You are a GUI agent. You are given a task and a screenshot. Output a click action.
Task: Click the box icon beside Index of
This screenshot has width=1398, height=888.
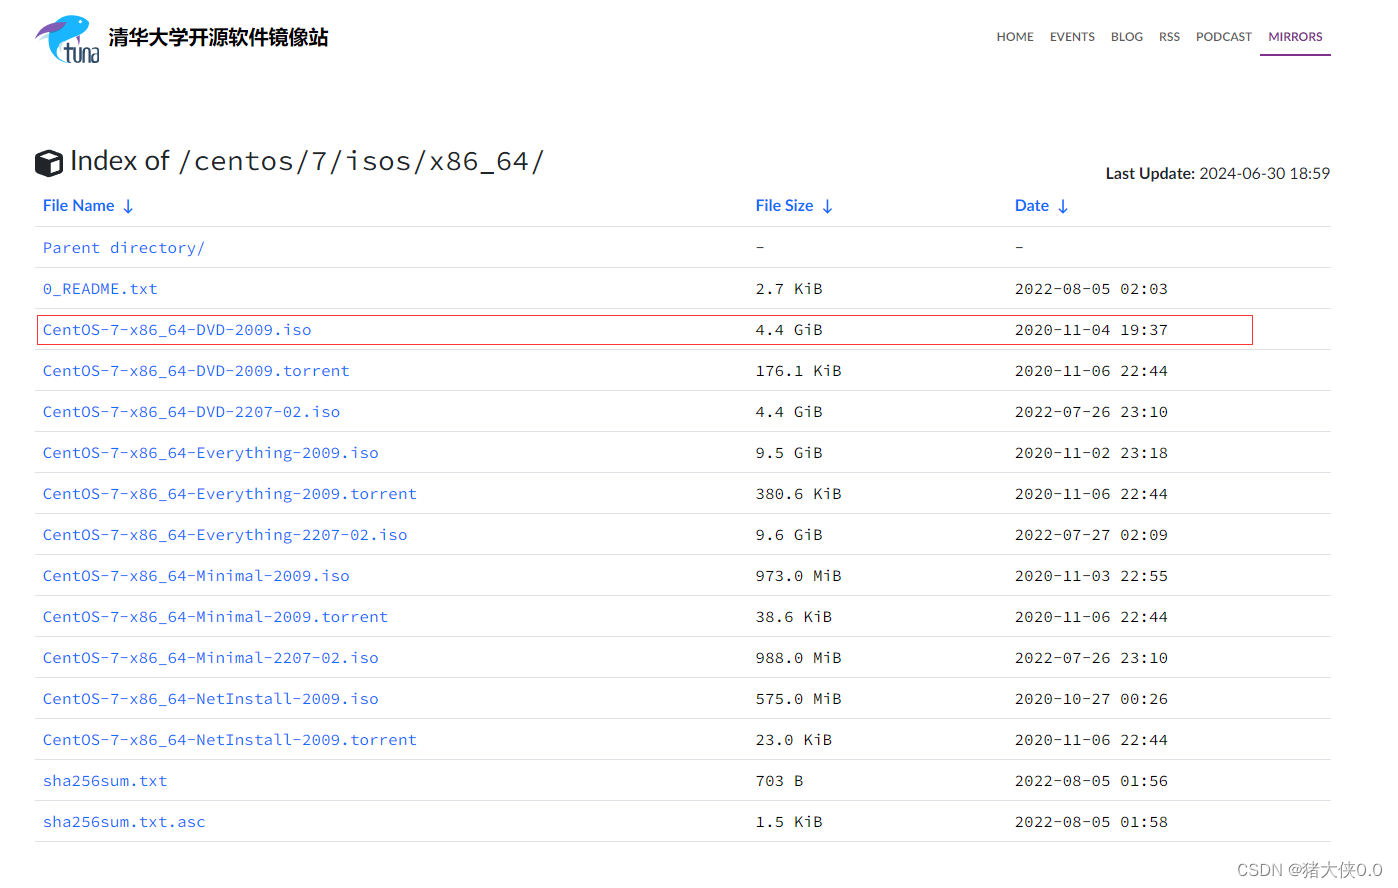[49, 163]
